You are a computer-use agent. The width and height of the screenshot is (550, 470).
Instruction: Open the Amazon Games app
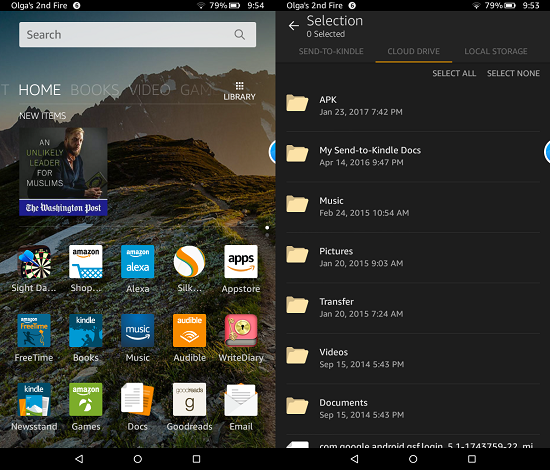click(86, 400)
